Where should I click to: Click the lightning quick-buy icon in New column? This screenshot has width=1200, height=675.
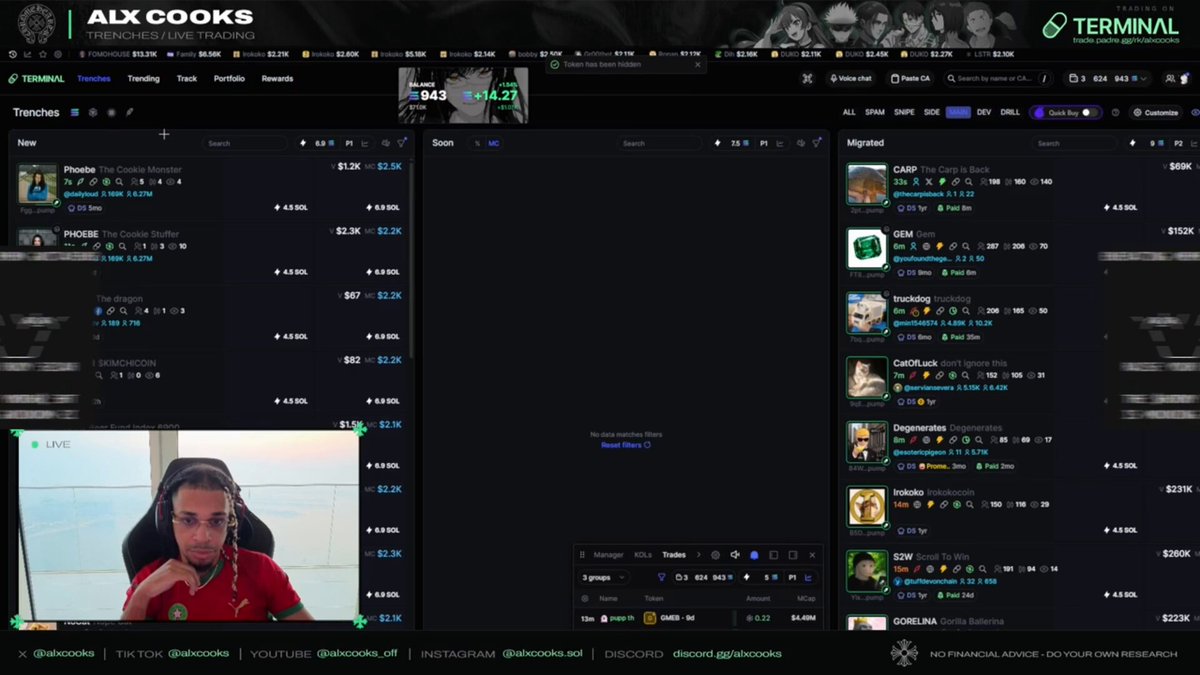click(304, 143)
